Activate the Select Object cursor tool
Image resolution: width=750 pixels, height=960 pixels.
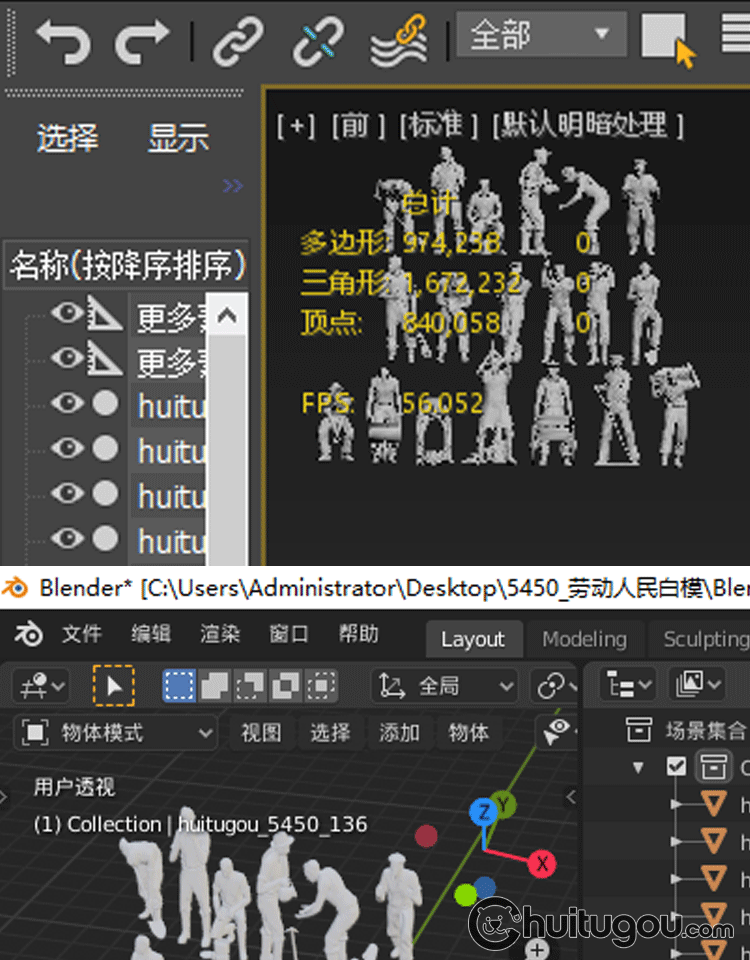coord(669,40)
